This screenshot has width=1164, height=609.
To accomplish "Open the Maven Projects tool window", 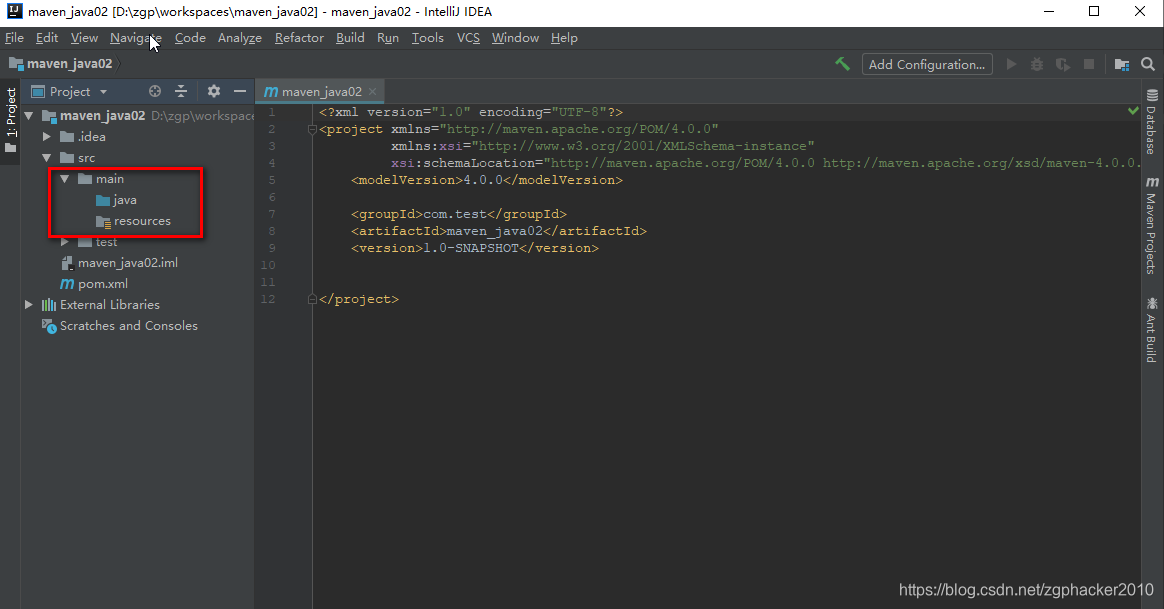I will (x=1151, y=225).
